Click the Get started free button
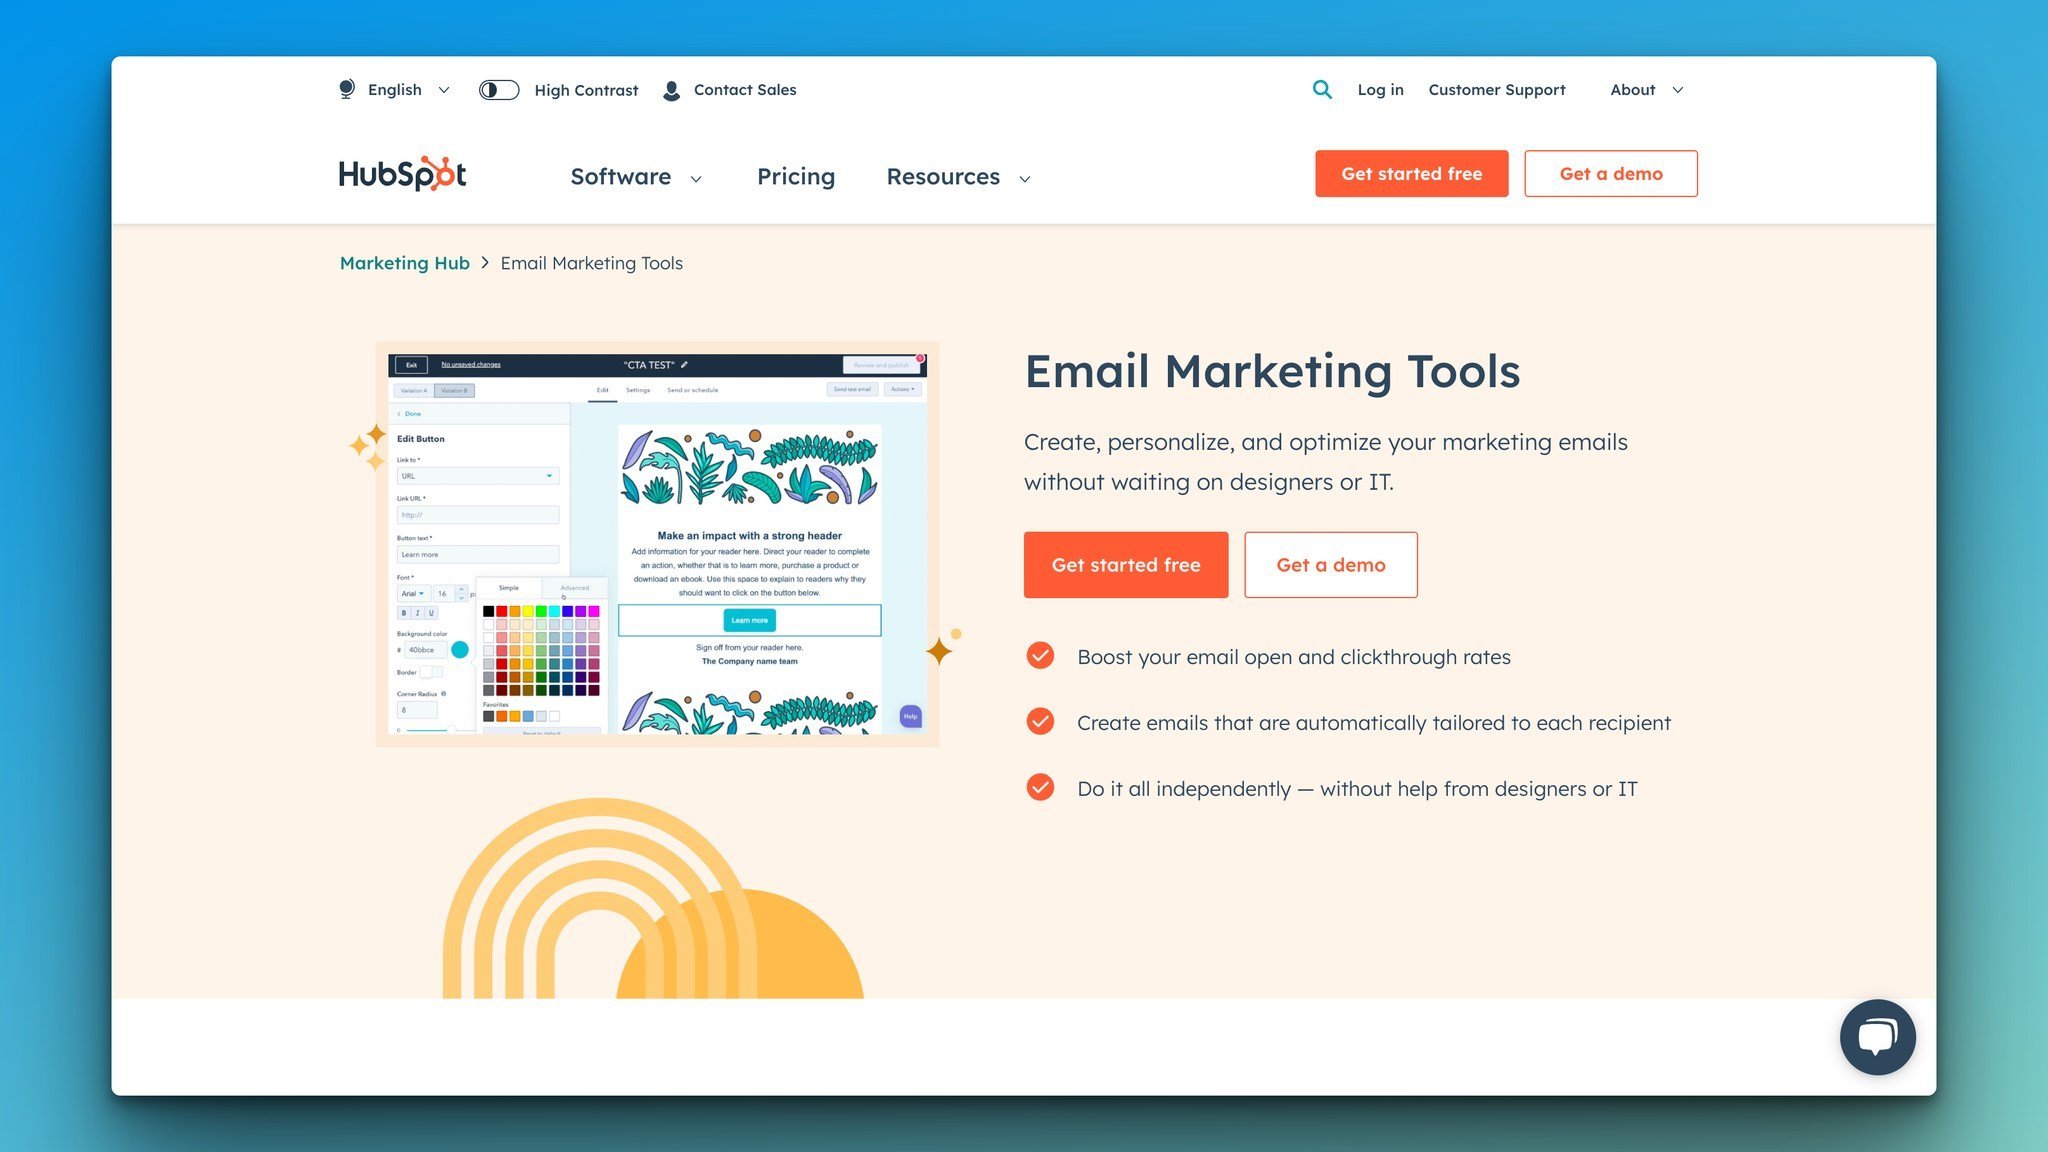This screenshot has height=1152, width=2048. coord(1125,564)
